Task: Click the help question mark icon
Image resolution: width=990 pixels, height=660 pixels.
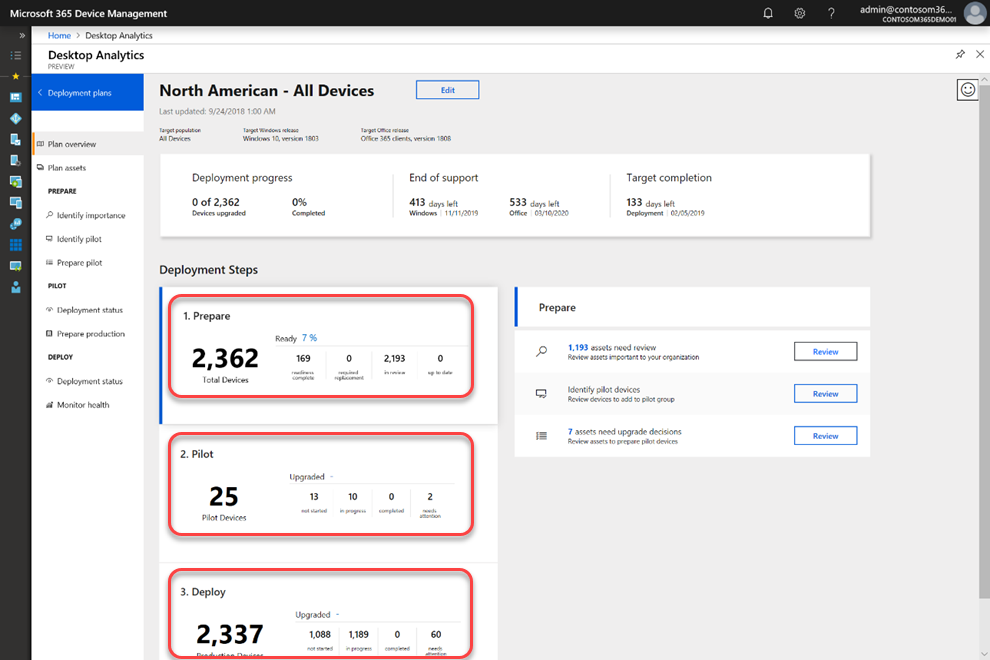Action: [831, 13]
